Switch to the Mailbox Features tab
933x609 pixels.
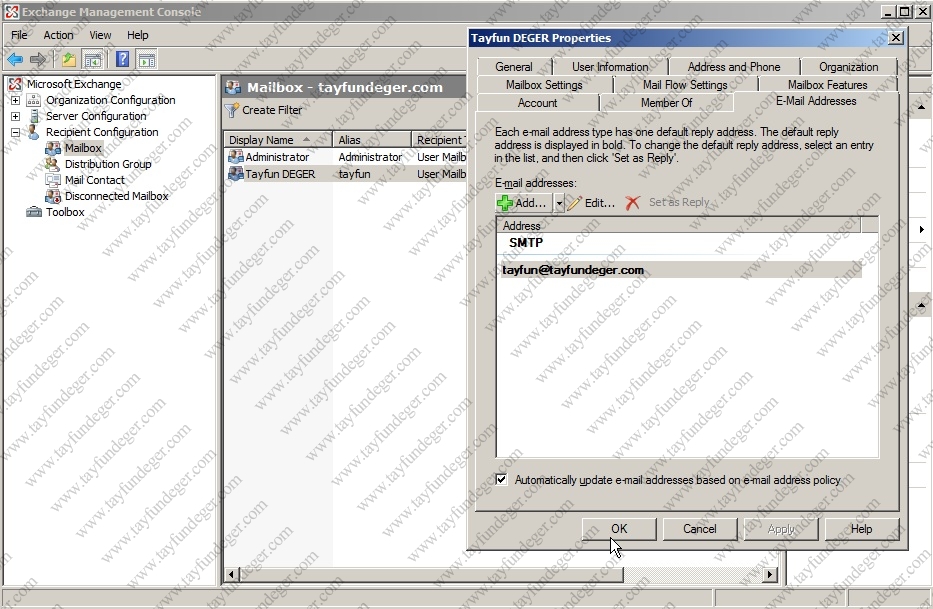pyautogui.click(x=827, y=85)
